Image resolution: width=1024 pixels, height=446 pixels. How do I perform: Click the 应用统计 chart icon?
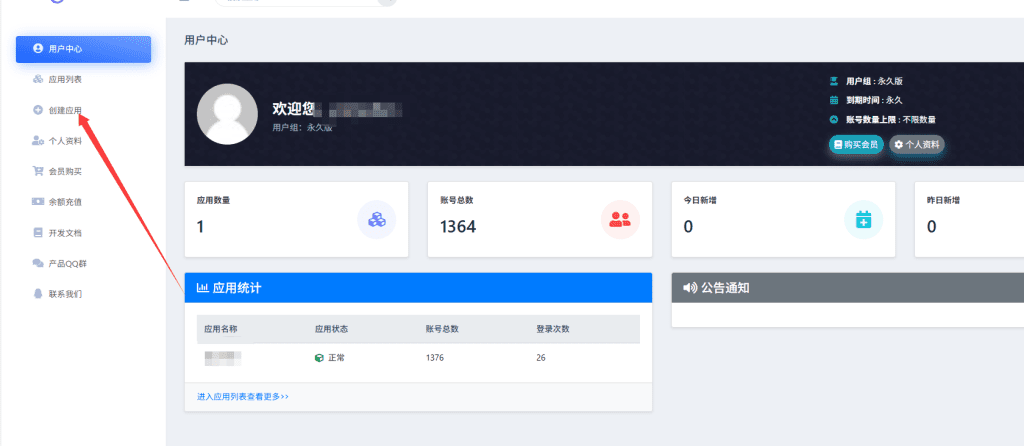(x=202, y=288)
